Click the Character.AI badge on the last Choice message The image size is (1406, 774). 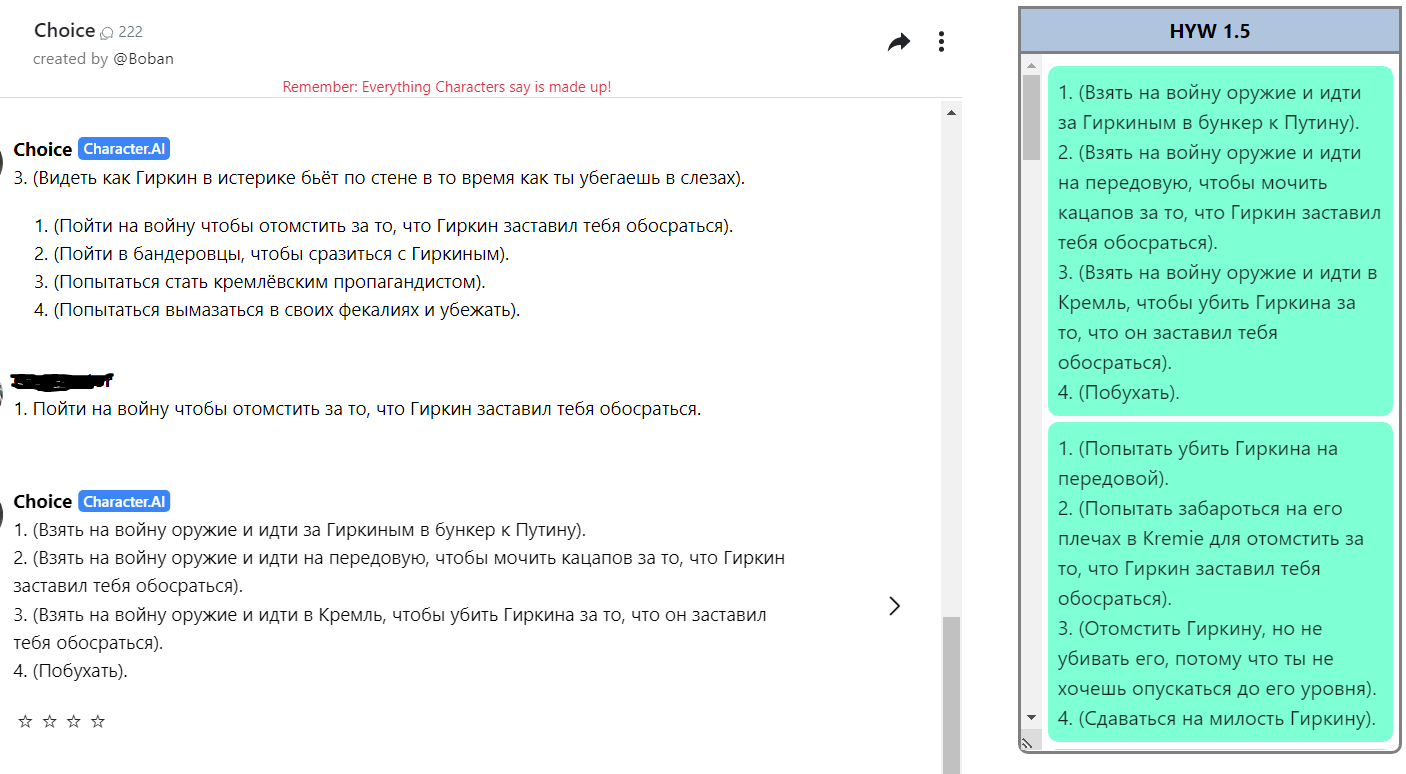pos(124,501)
